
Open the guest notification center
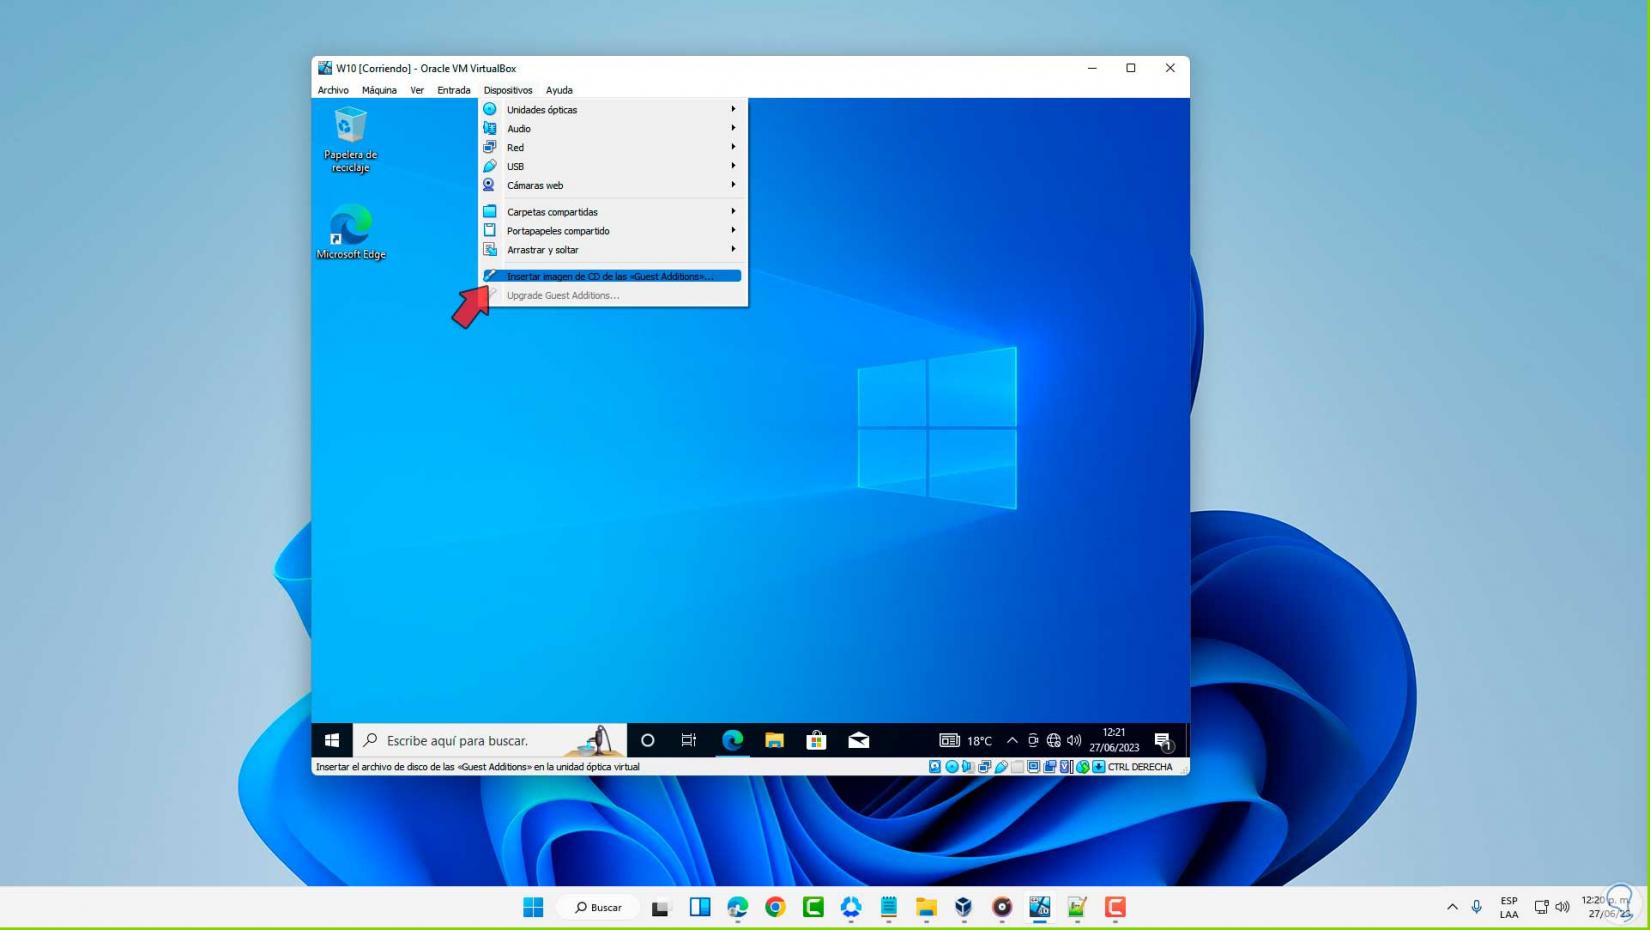coord(1163,741)
